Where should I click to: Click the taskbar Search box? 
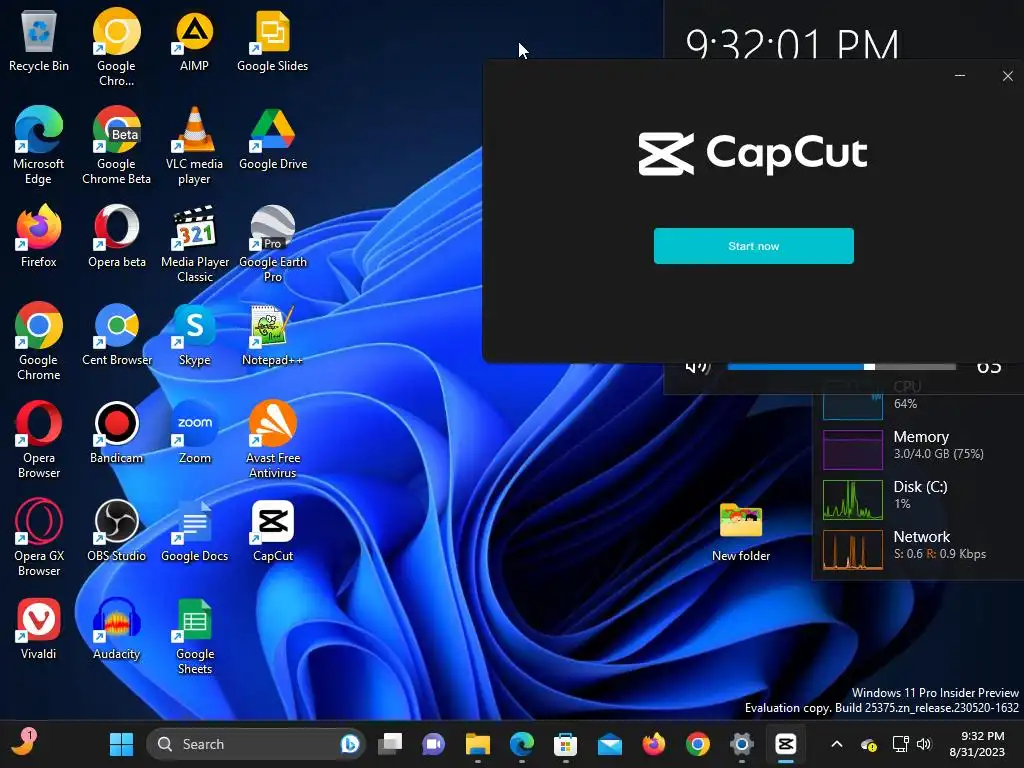[255, 744]
